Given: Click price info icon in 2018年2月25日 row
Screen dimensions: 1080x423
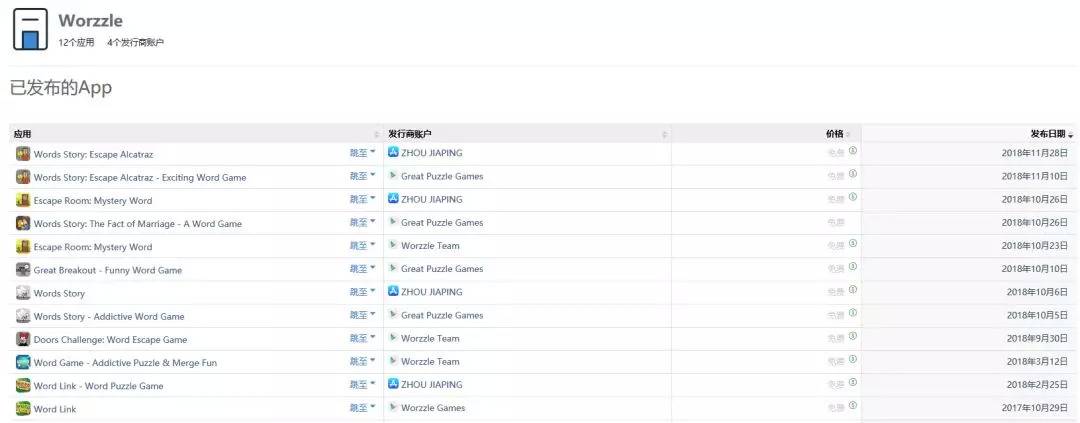Looking at the screenshot, I should pos(853,382).
